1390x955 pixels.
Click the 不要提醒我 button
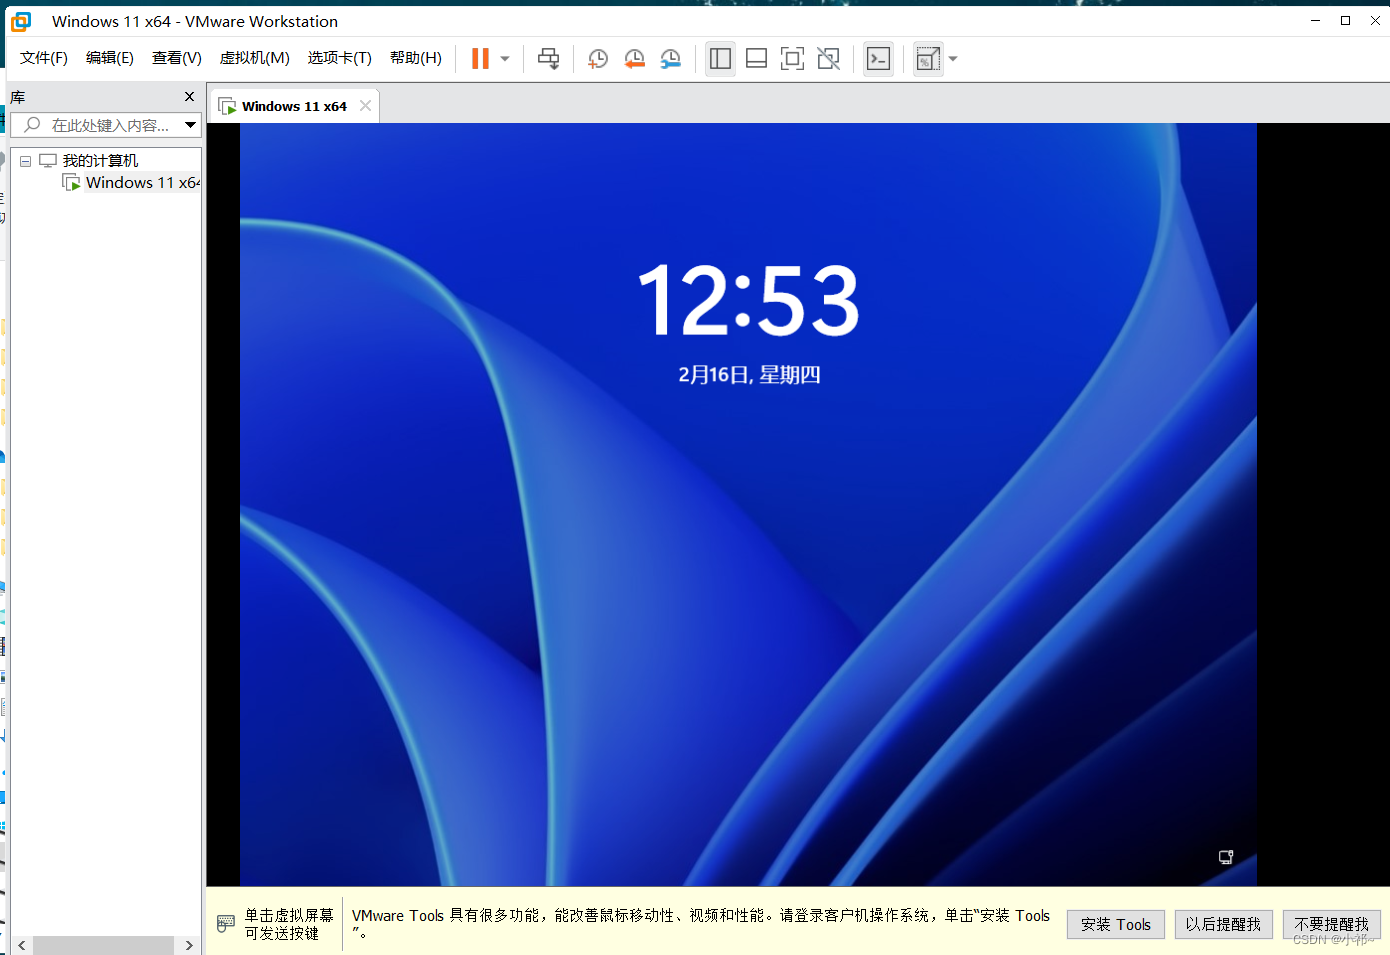1332,925
